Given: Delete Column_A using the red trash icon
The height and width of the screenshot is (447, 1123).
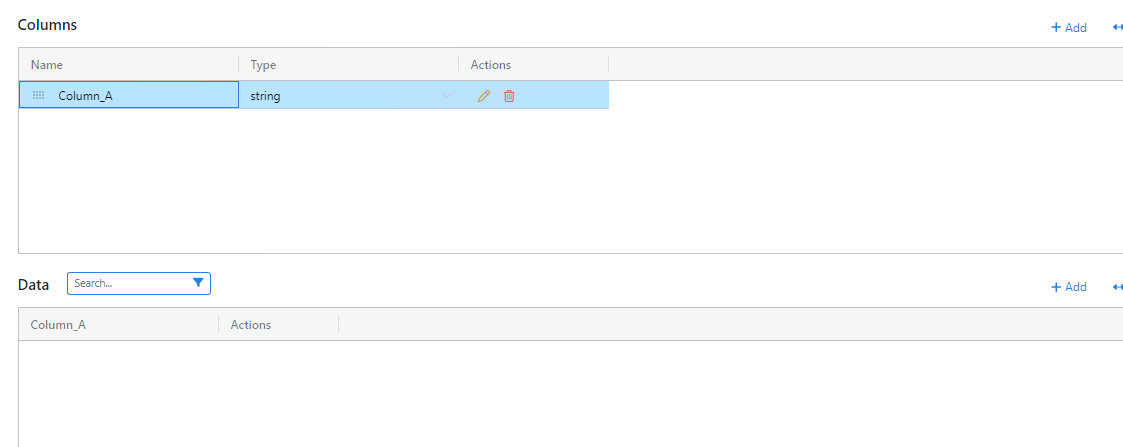Looking at the screenshot, I should (x=509, y=96).
